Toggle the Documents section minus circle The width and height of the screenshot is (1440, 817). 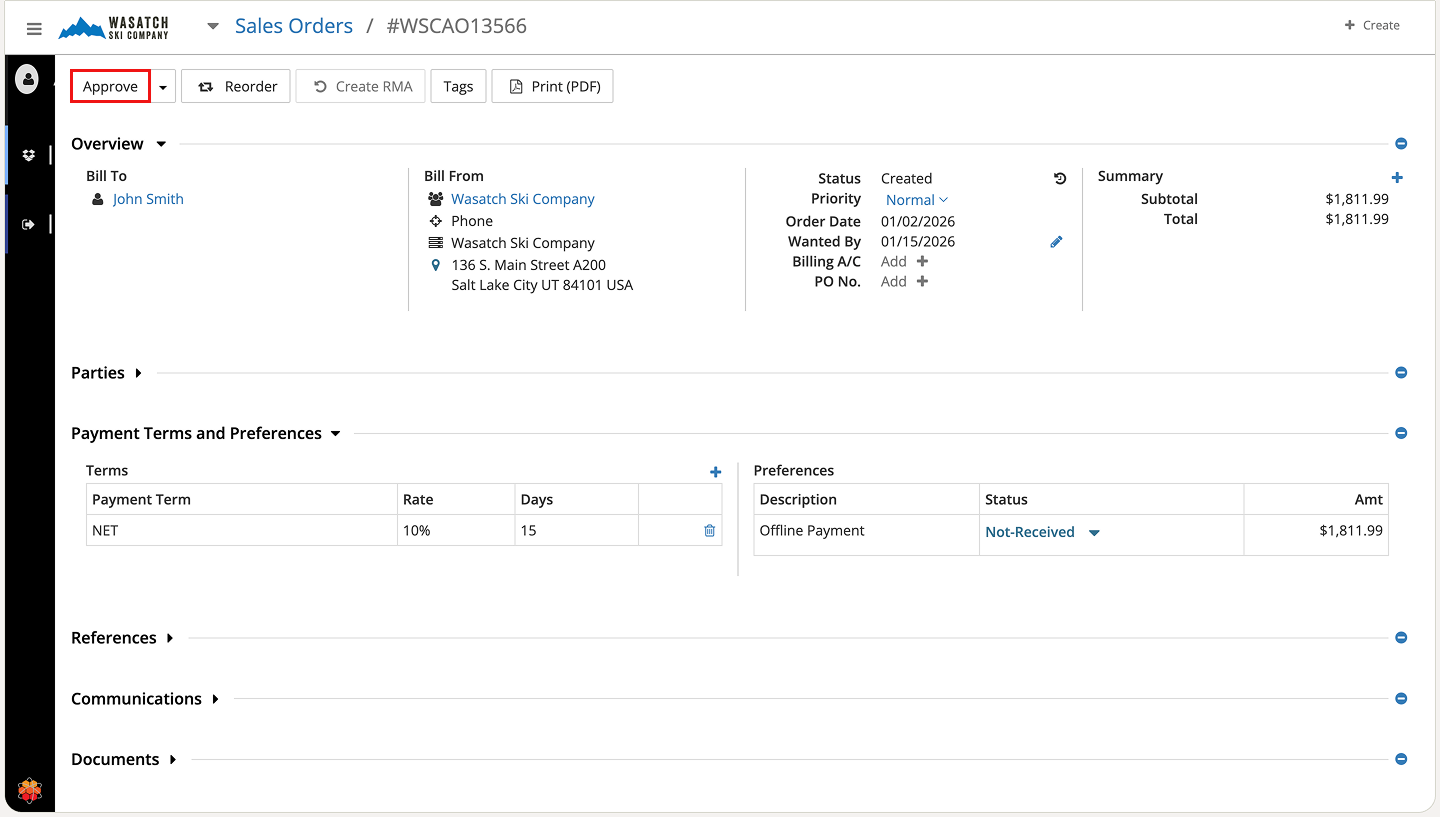coord(1401,759)
